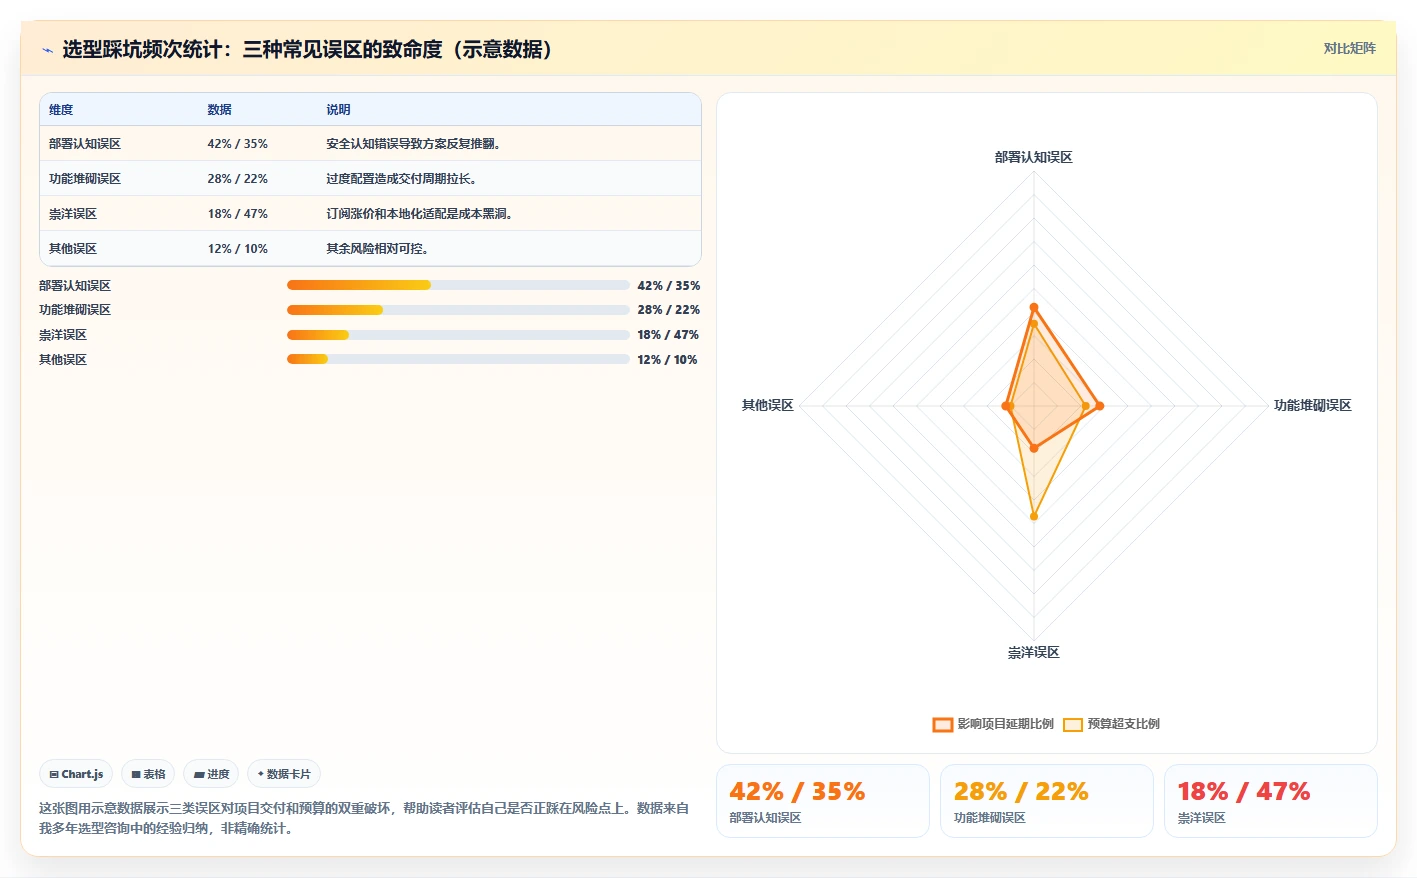Click the 其他误区 progress bar
The width and height of the screenshot is (1417, 878).
[x=458, y=359]
